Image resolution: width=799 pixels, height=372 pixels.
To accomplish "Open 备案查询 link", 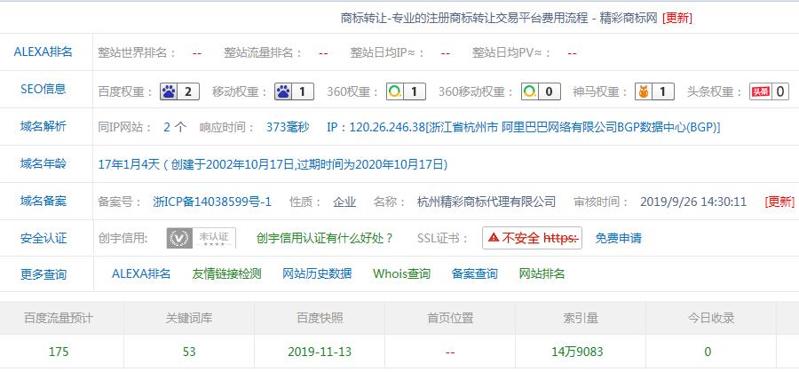I will coord(474,274).
